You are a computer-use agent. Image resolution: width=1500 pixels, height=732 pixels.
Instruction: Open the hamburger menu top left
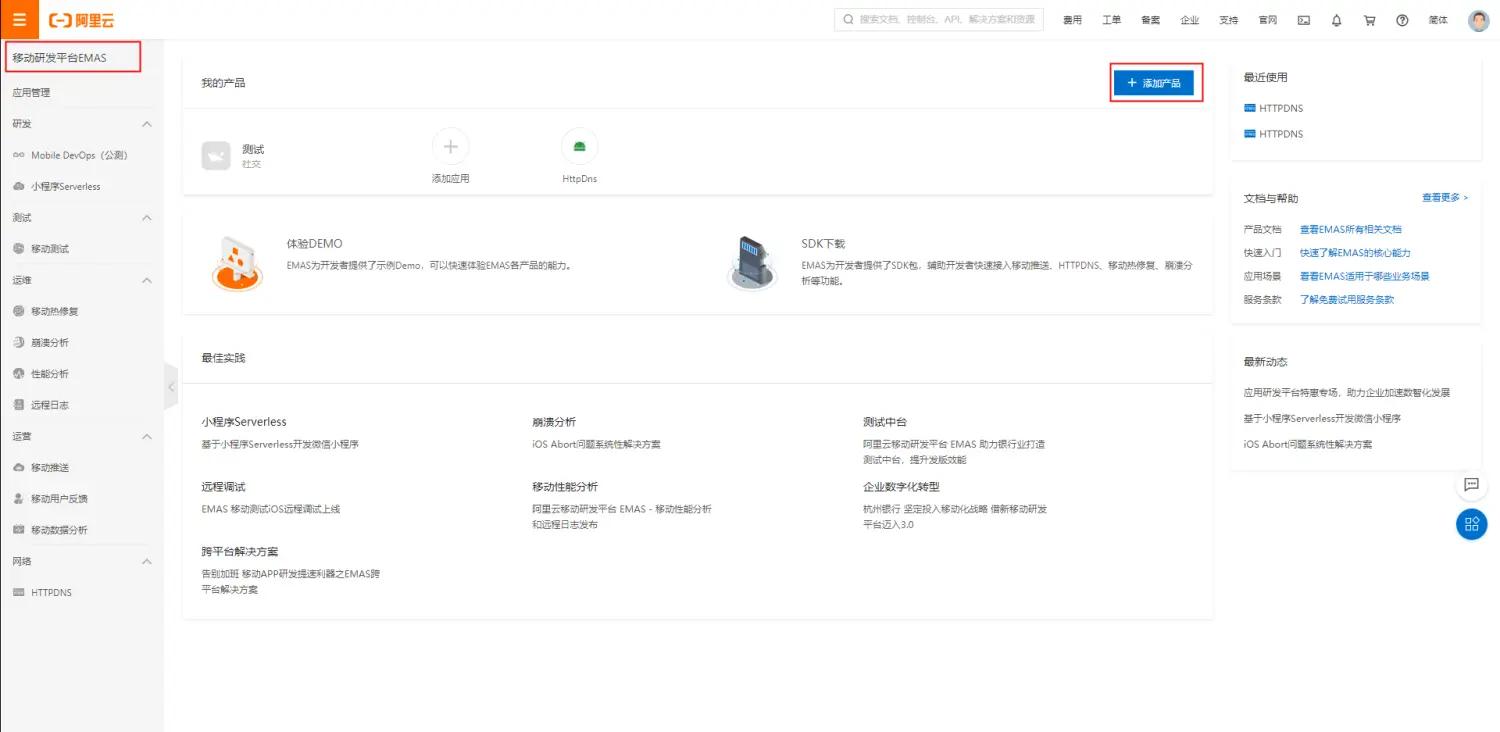[x=18, y=19]
